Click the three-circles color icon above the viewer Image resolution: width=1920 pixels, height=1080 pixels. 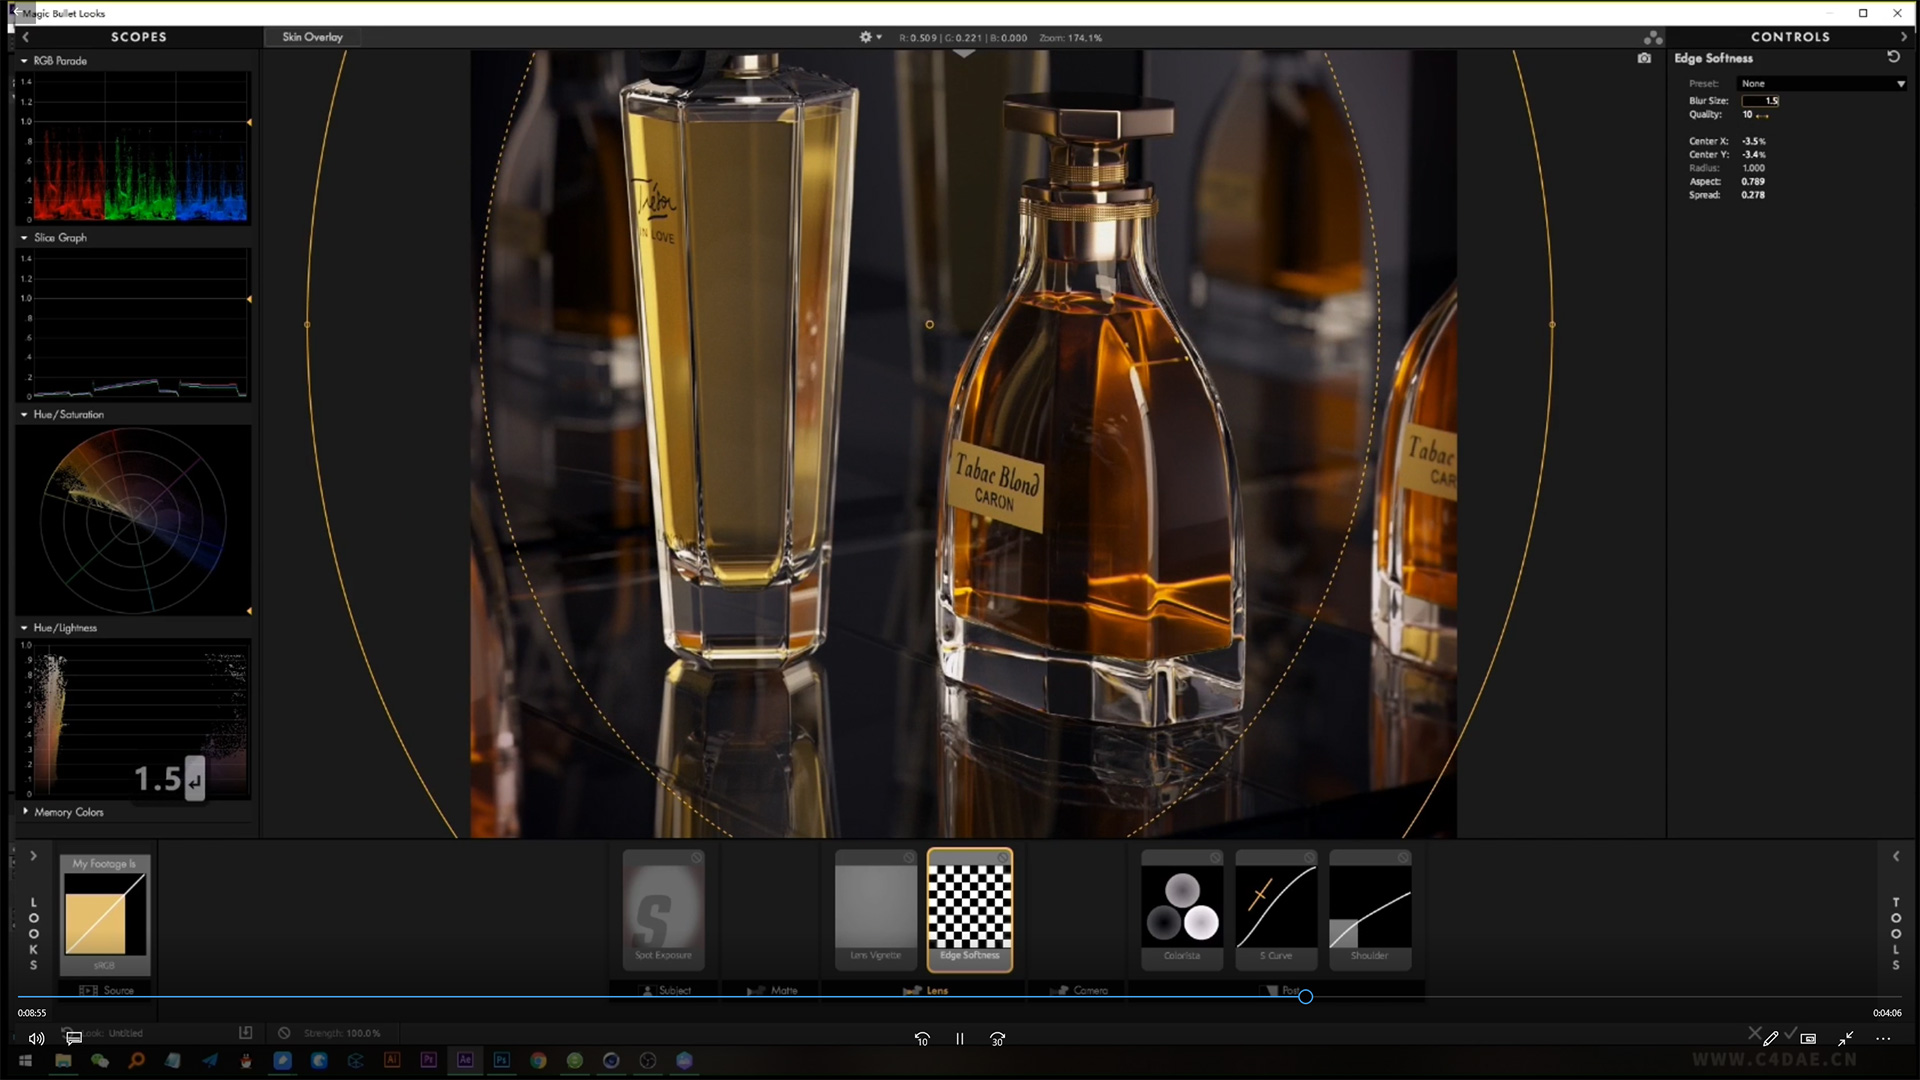click(1653, 37)
